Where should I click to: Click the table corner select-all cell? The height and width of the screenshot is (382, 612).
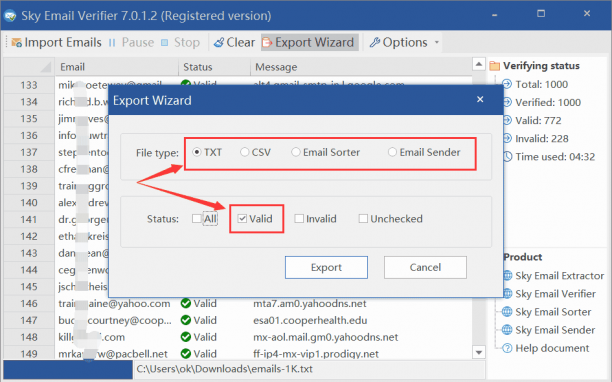coord(29,67)
